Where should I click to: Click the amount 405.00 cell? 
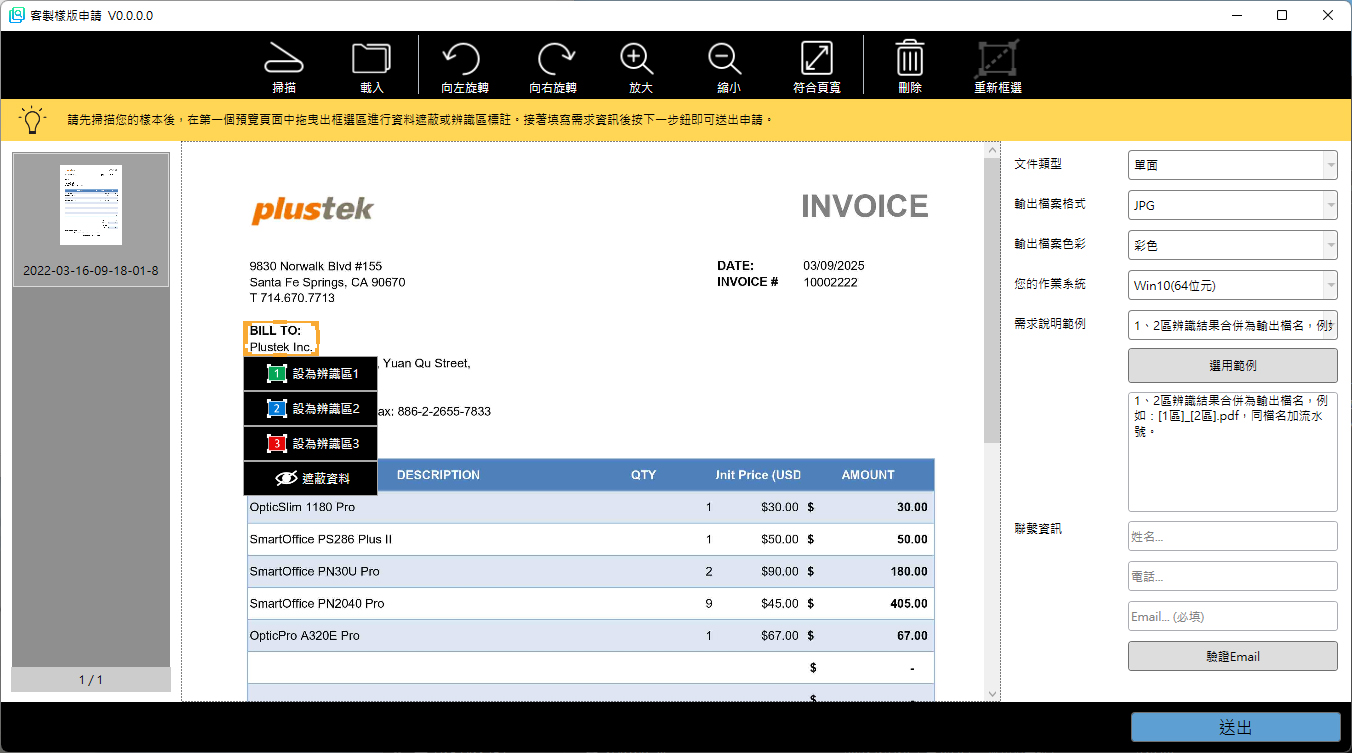[x=909, y=604]
